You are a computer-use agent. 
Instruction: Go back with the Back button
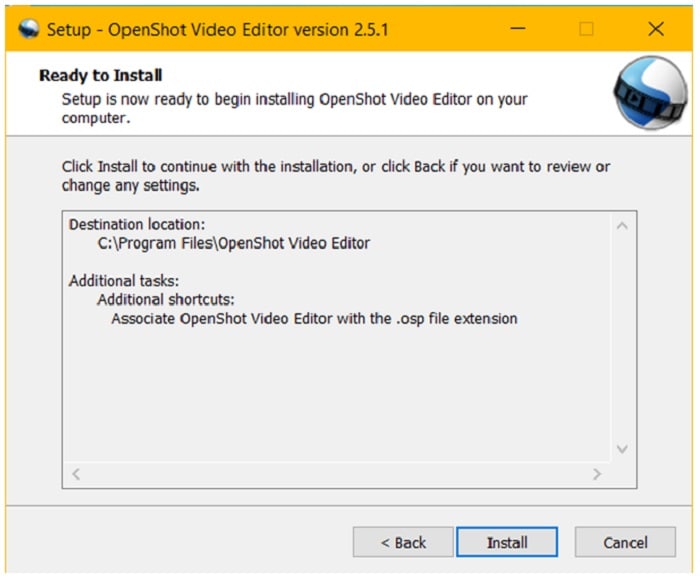403,542
